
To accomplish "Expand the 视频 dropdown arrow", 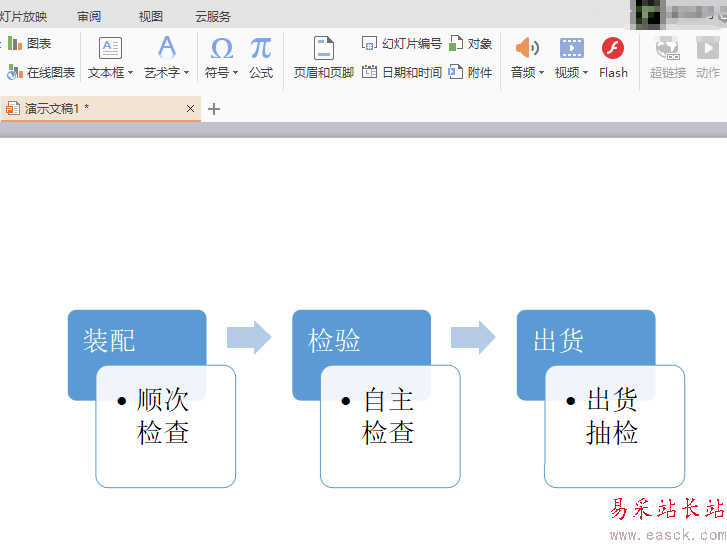I will click(x=586, y=73).
